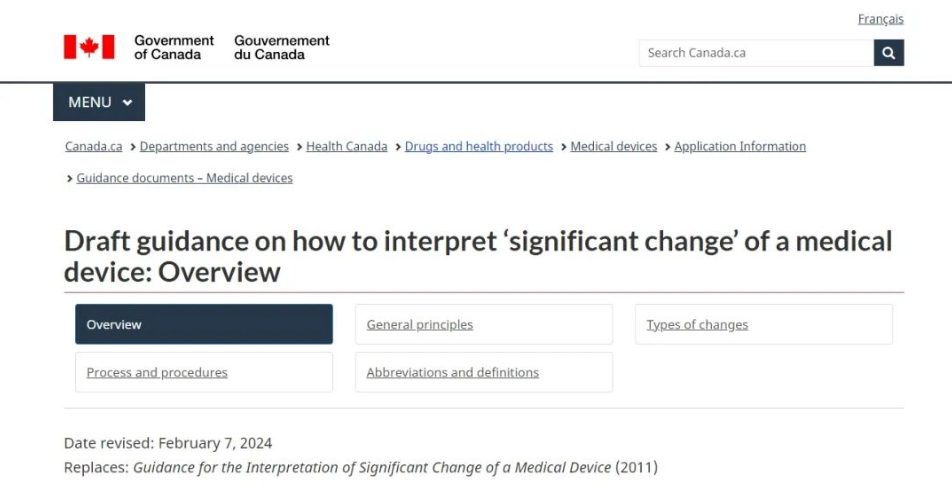Screen dimensions: 952x503
Task: Open Abbreviations and definitions tab
Action: pyautogui.click(x=483, y=372)
